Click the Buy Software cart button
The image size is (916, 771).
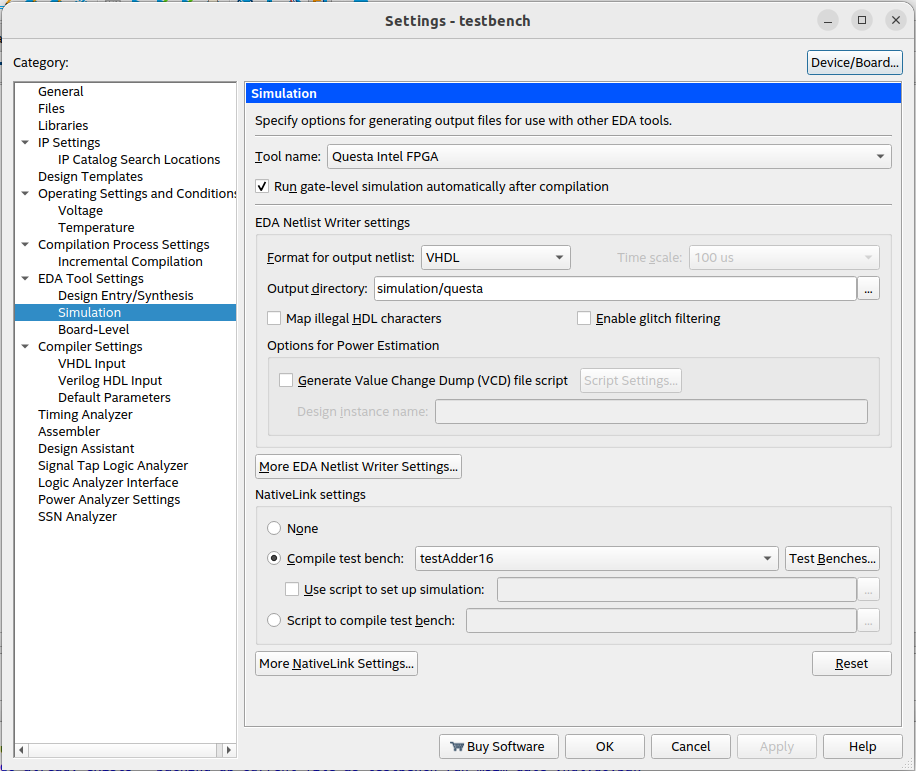pos(498,746)
